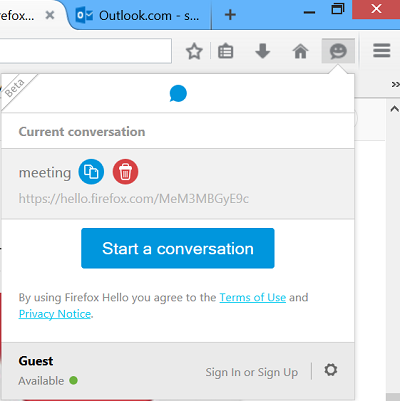The height and width of the screenshot is (401, 400).
Task: Start a conversation
Action: point(178,248)
